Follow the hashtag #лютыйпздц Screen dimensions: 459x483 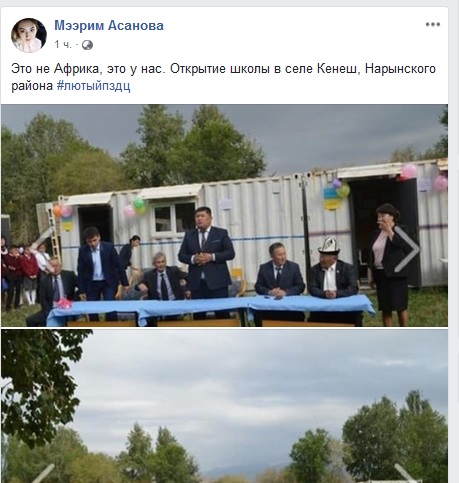[94, 86]
